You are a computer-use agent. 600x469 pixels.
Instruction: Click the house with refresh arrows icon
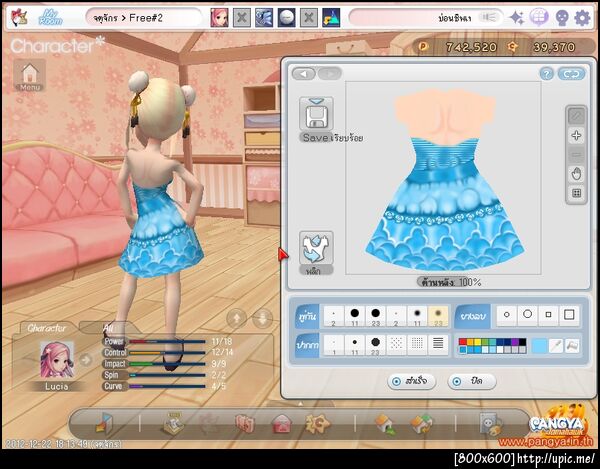click(x=422, y=424)
